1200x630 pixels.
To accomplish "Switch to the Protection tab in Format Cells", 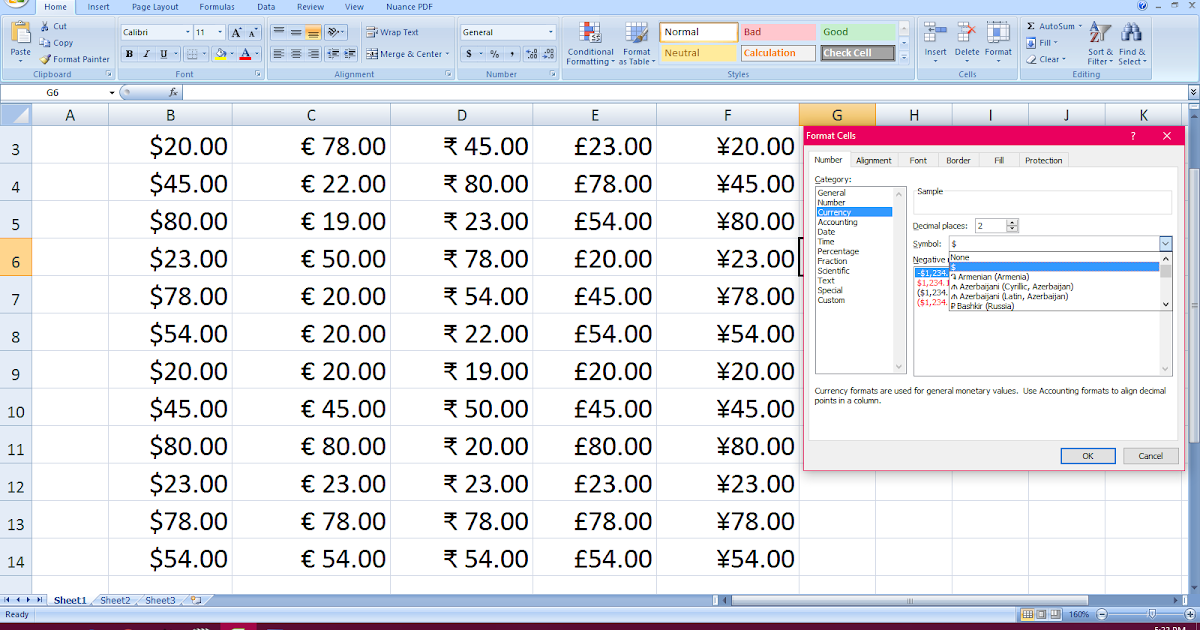I will click(x=1043, y=160).
